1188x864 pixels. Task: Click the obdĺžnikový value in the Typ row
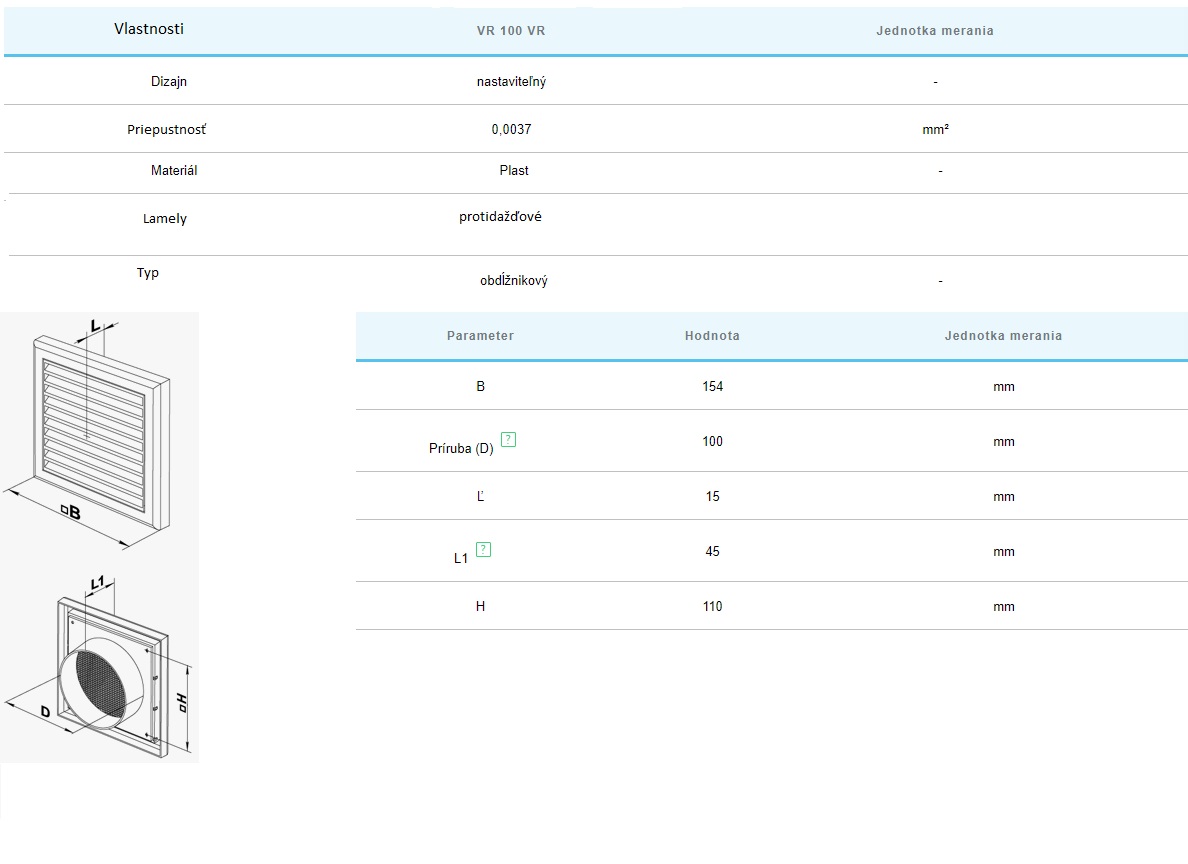coord(513,281)
